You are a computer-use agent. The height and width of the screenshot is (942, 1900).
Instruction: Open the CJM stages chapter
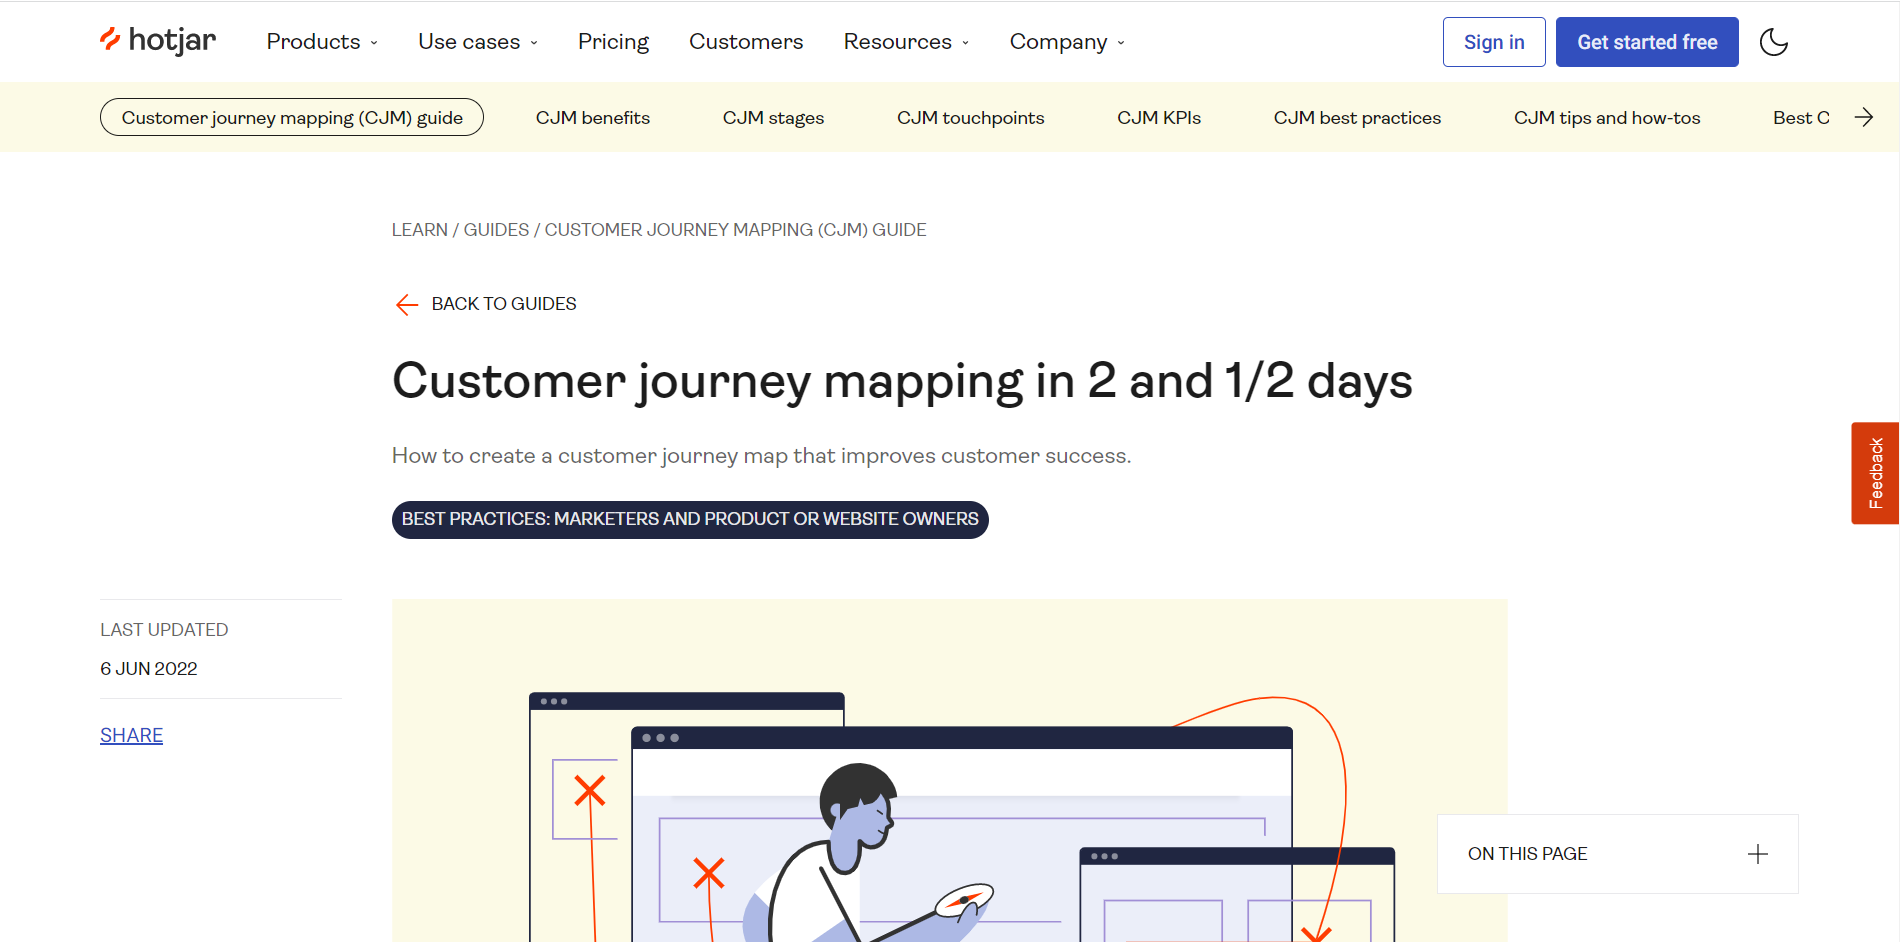click(x=773, y=118)
